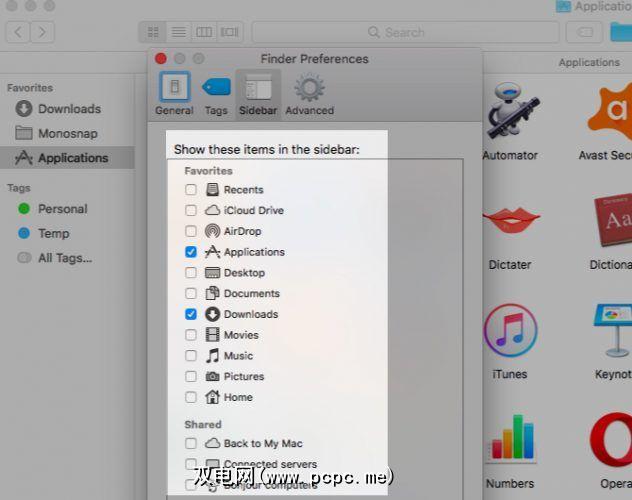
Task: Click the Applications icon in preferences list
Action: point(212,252)
